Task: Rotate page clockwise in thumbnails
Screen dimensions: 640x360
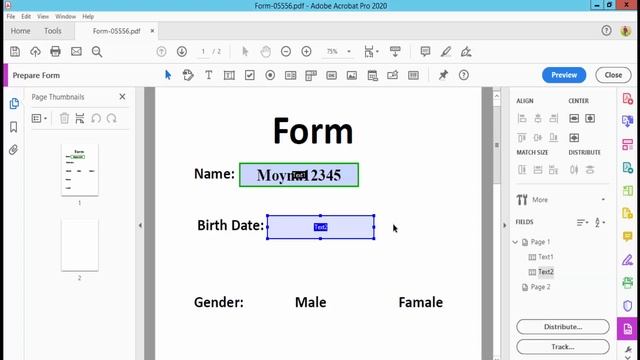Action: click(x=111, y=118)
